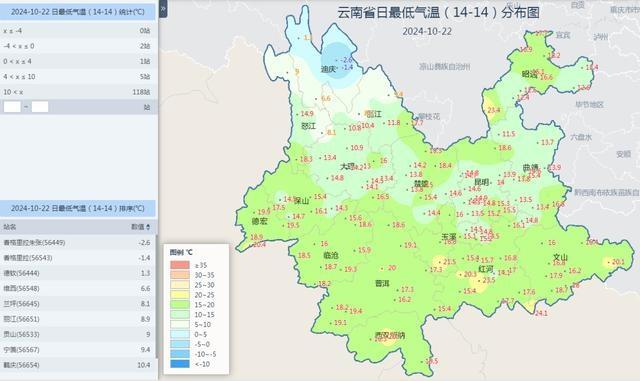The width and height of the screenshot is (640, 381).
Task: Click the 文山 label on the map
Action: point(560,257)
